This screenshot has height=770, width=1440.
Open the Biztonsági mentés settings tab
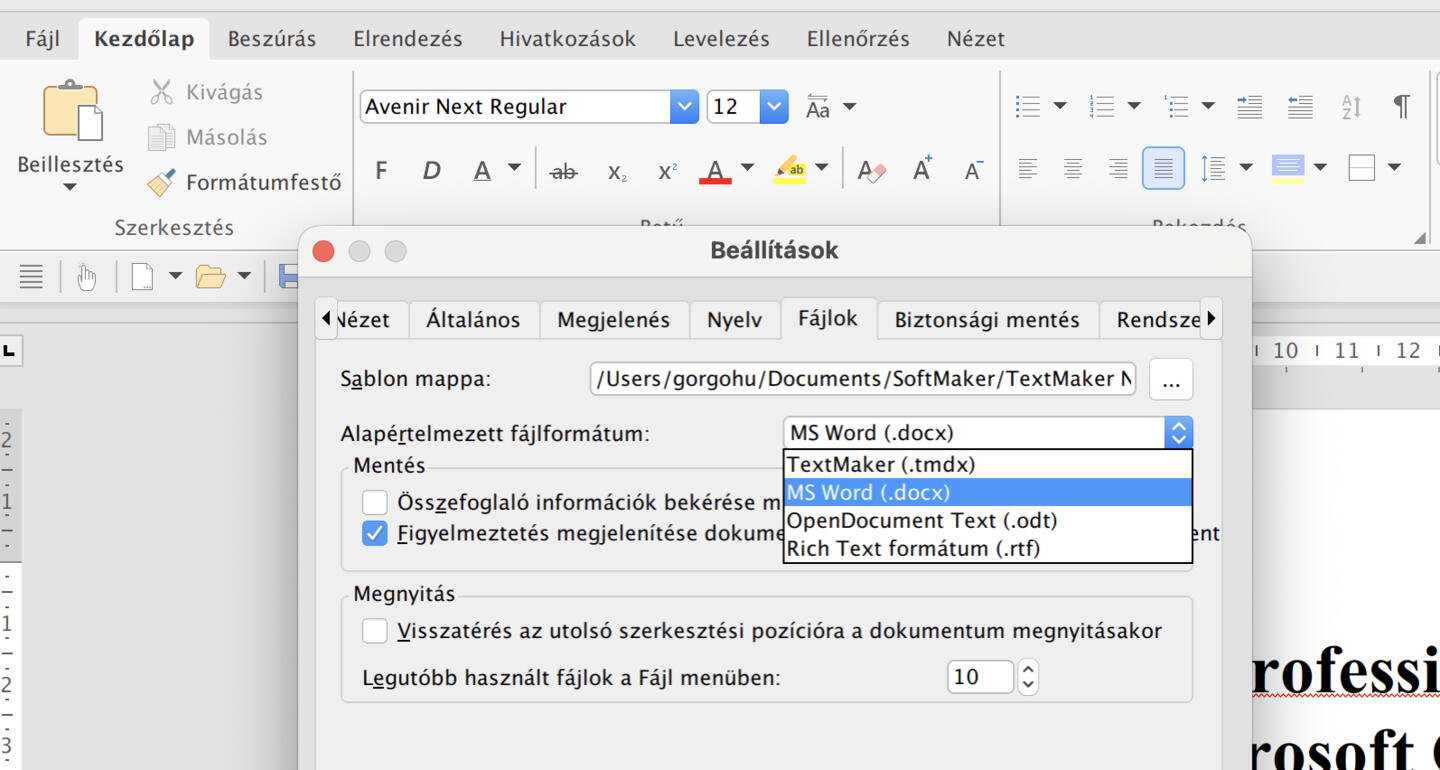point(987,320)
